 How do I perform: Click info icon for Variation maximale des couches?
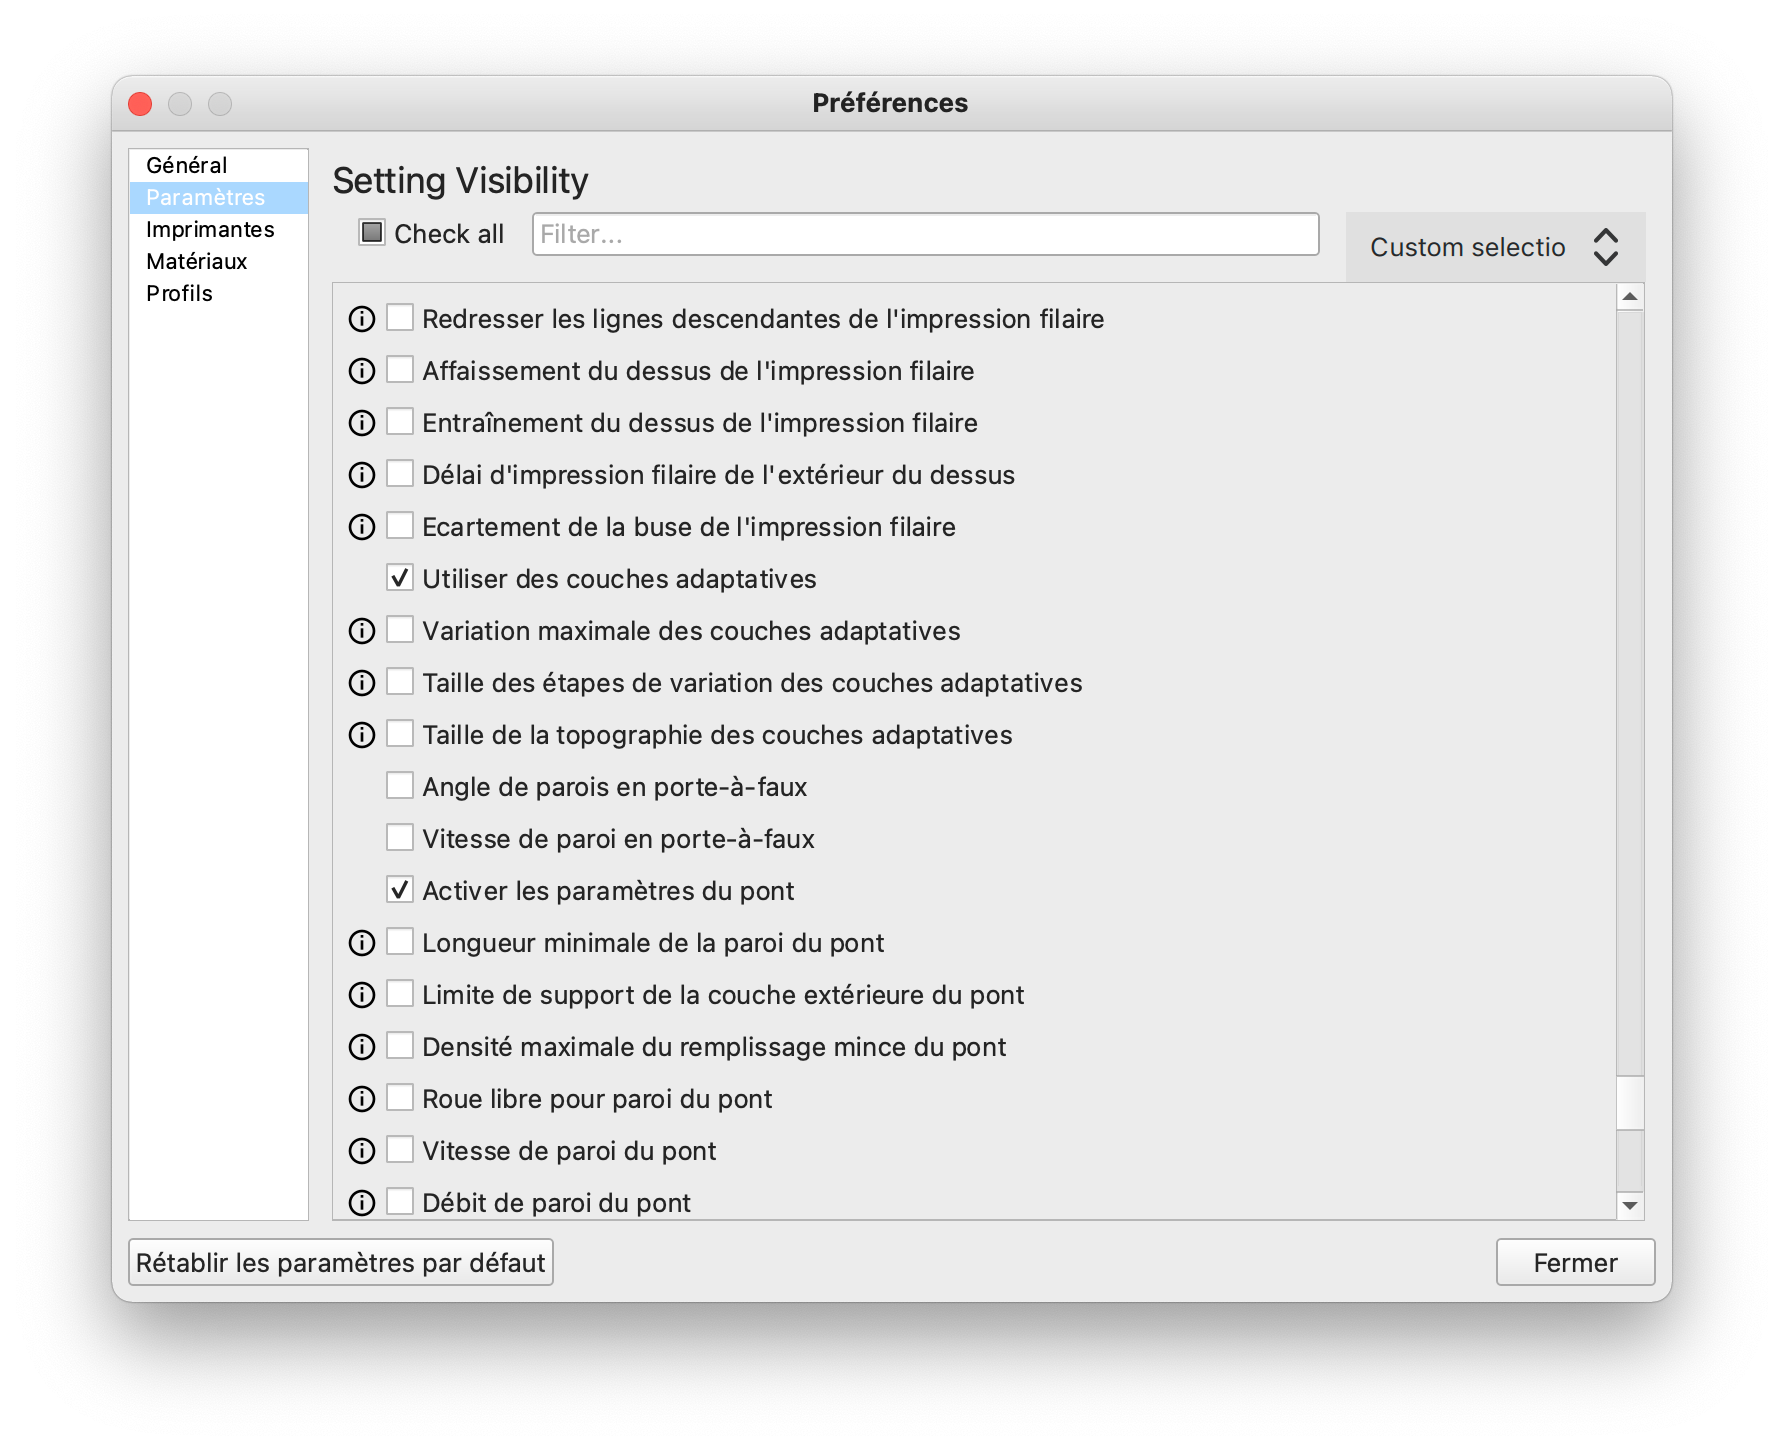coord(362,631)
